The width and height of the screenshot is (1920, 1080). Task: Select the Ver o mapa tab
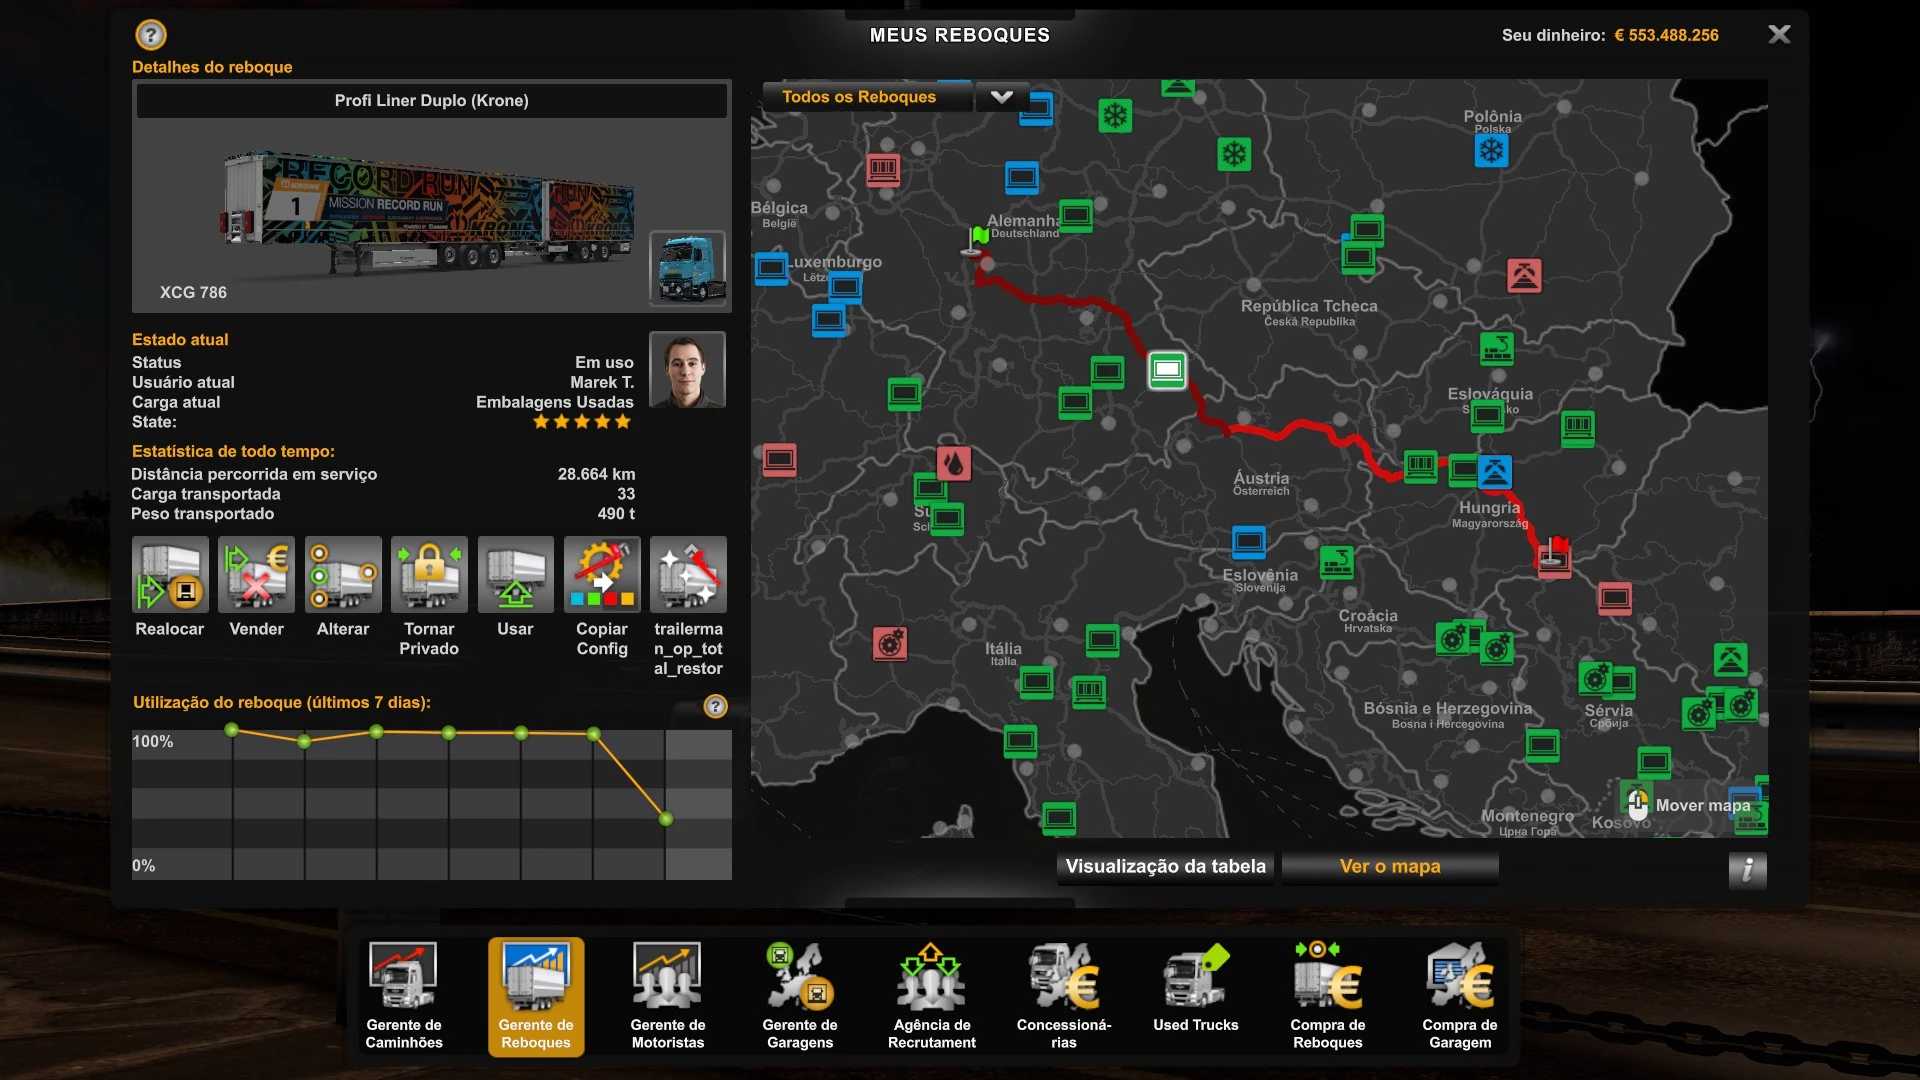(1390, 867)
